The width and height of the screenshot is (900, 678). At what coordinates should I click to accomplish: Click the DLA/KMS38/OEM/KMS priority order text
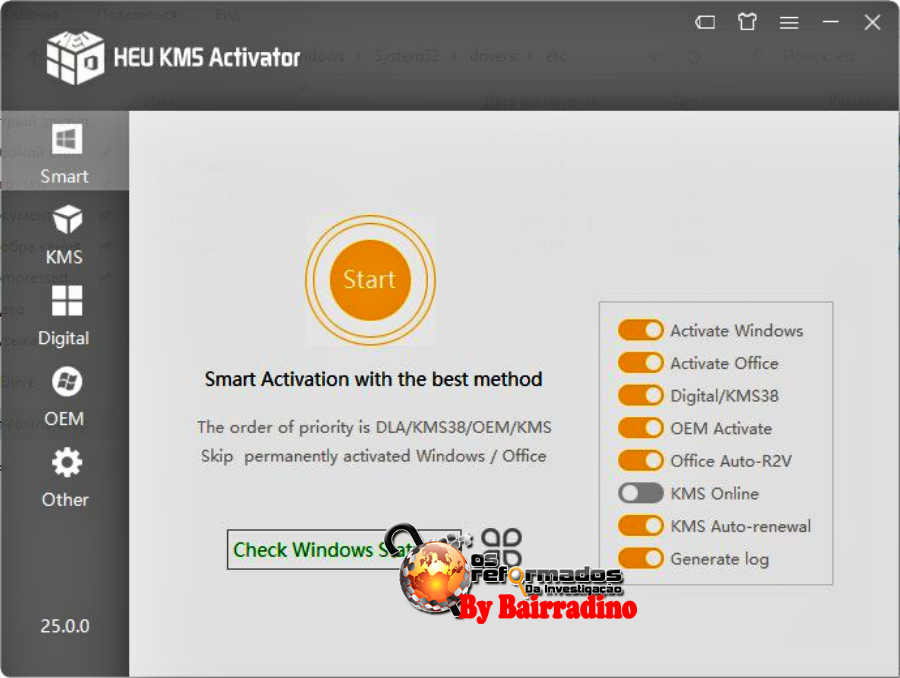[374, 427]
